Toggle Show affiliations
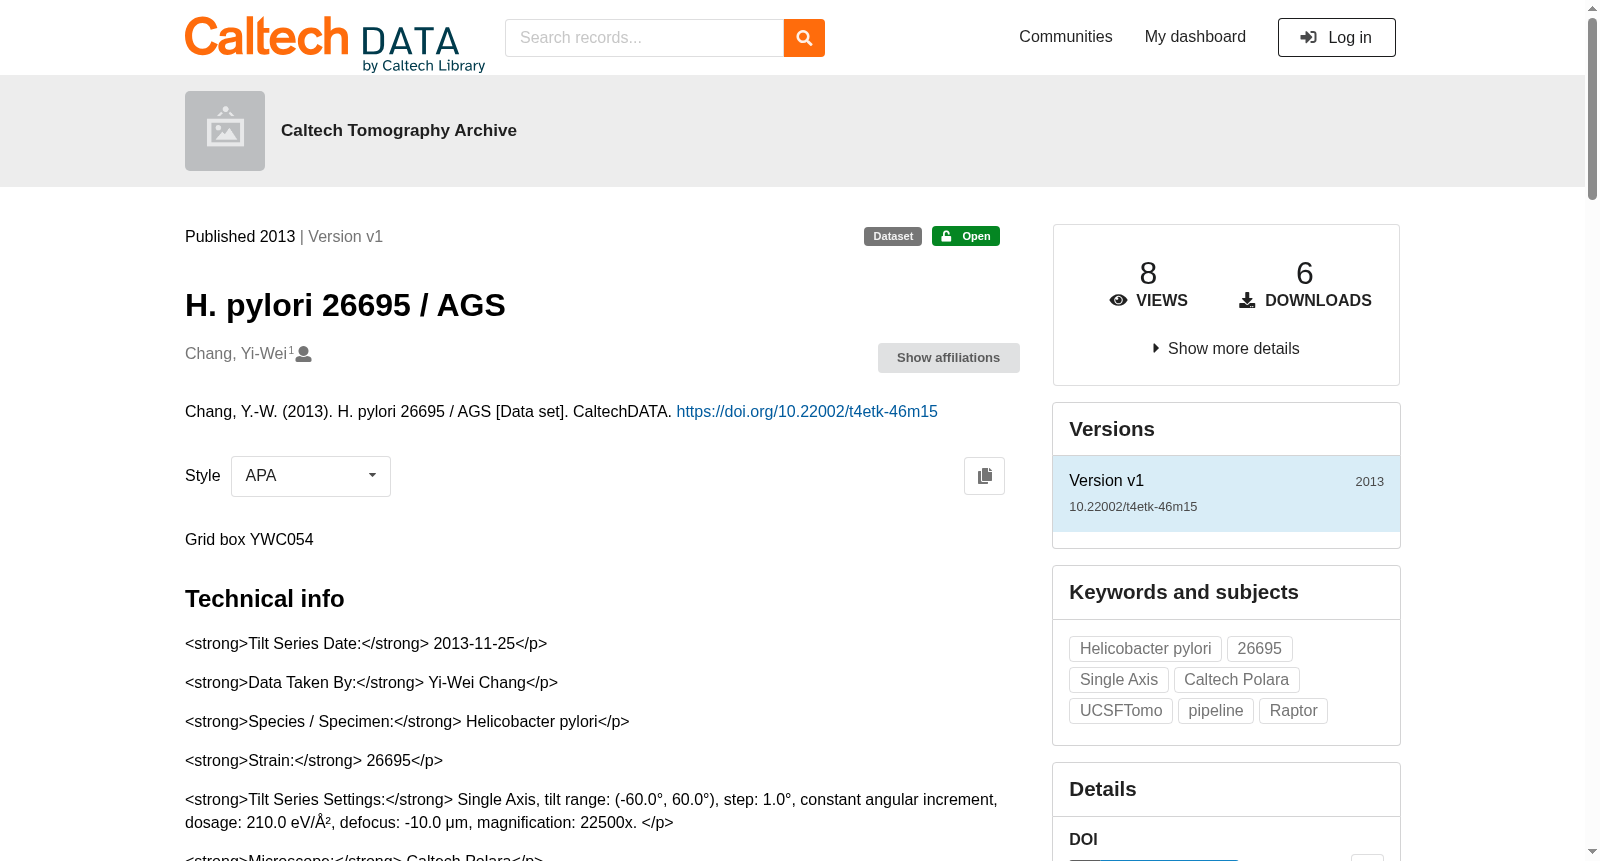1600x861 pixels. [949, 358]
